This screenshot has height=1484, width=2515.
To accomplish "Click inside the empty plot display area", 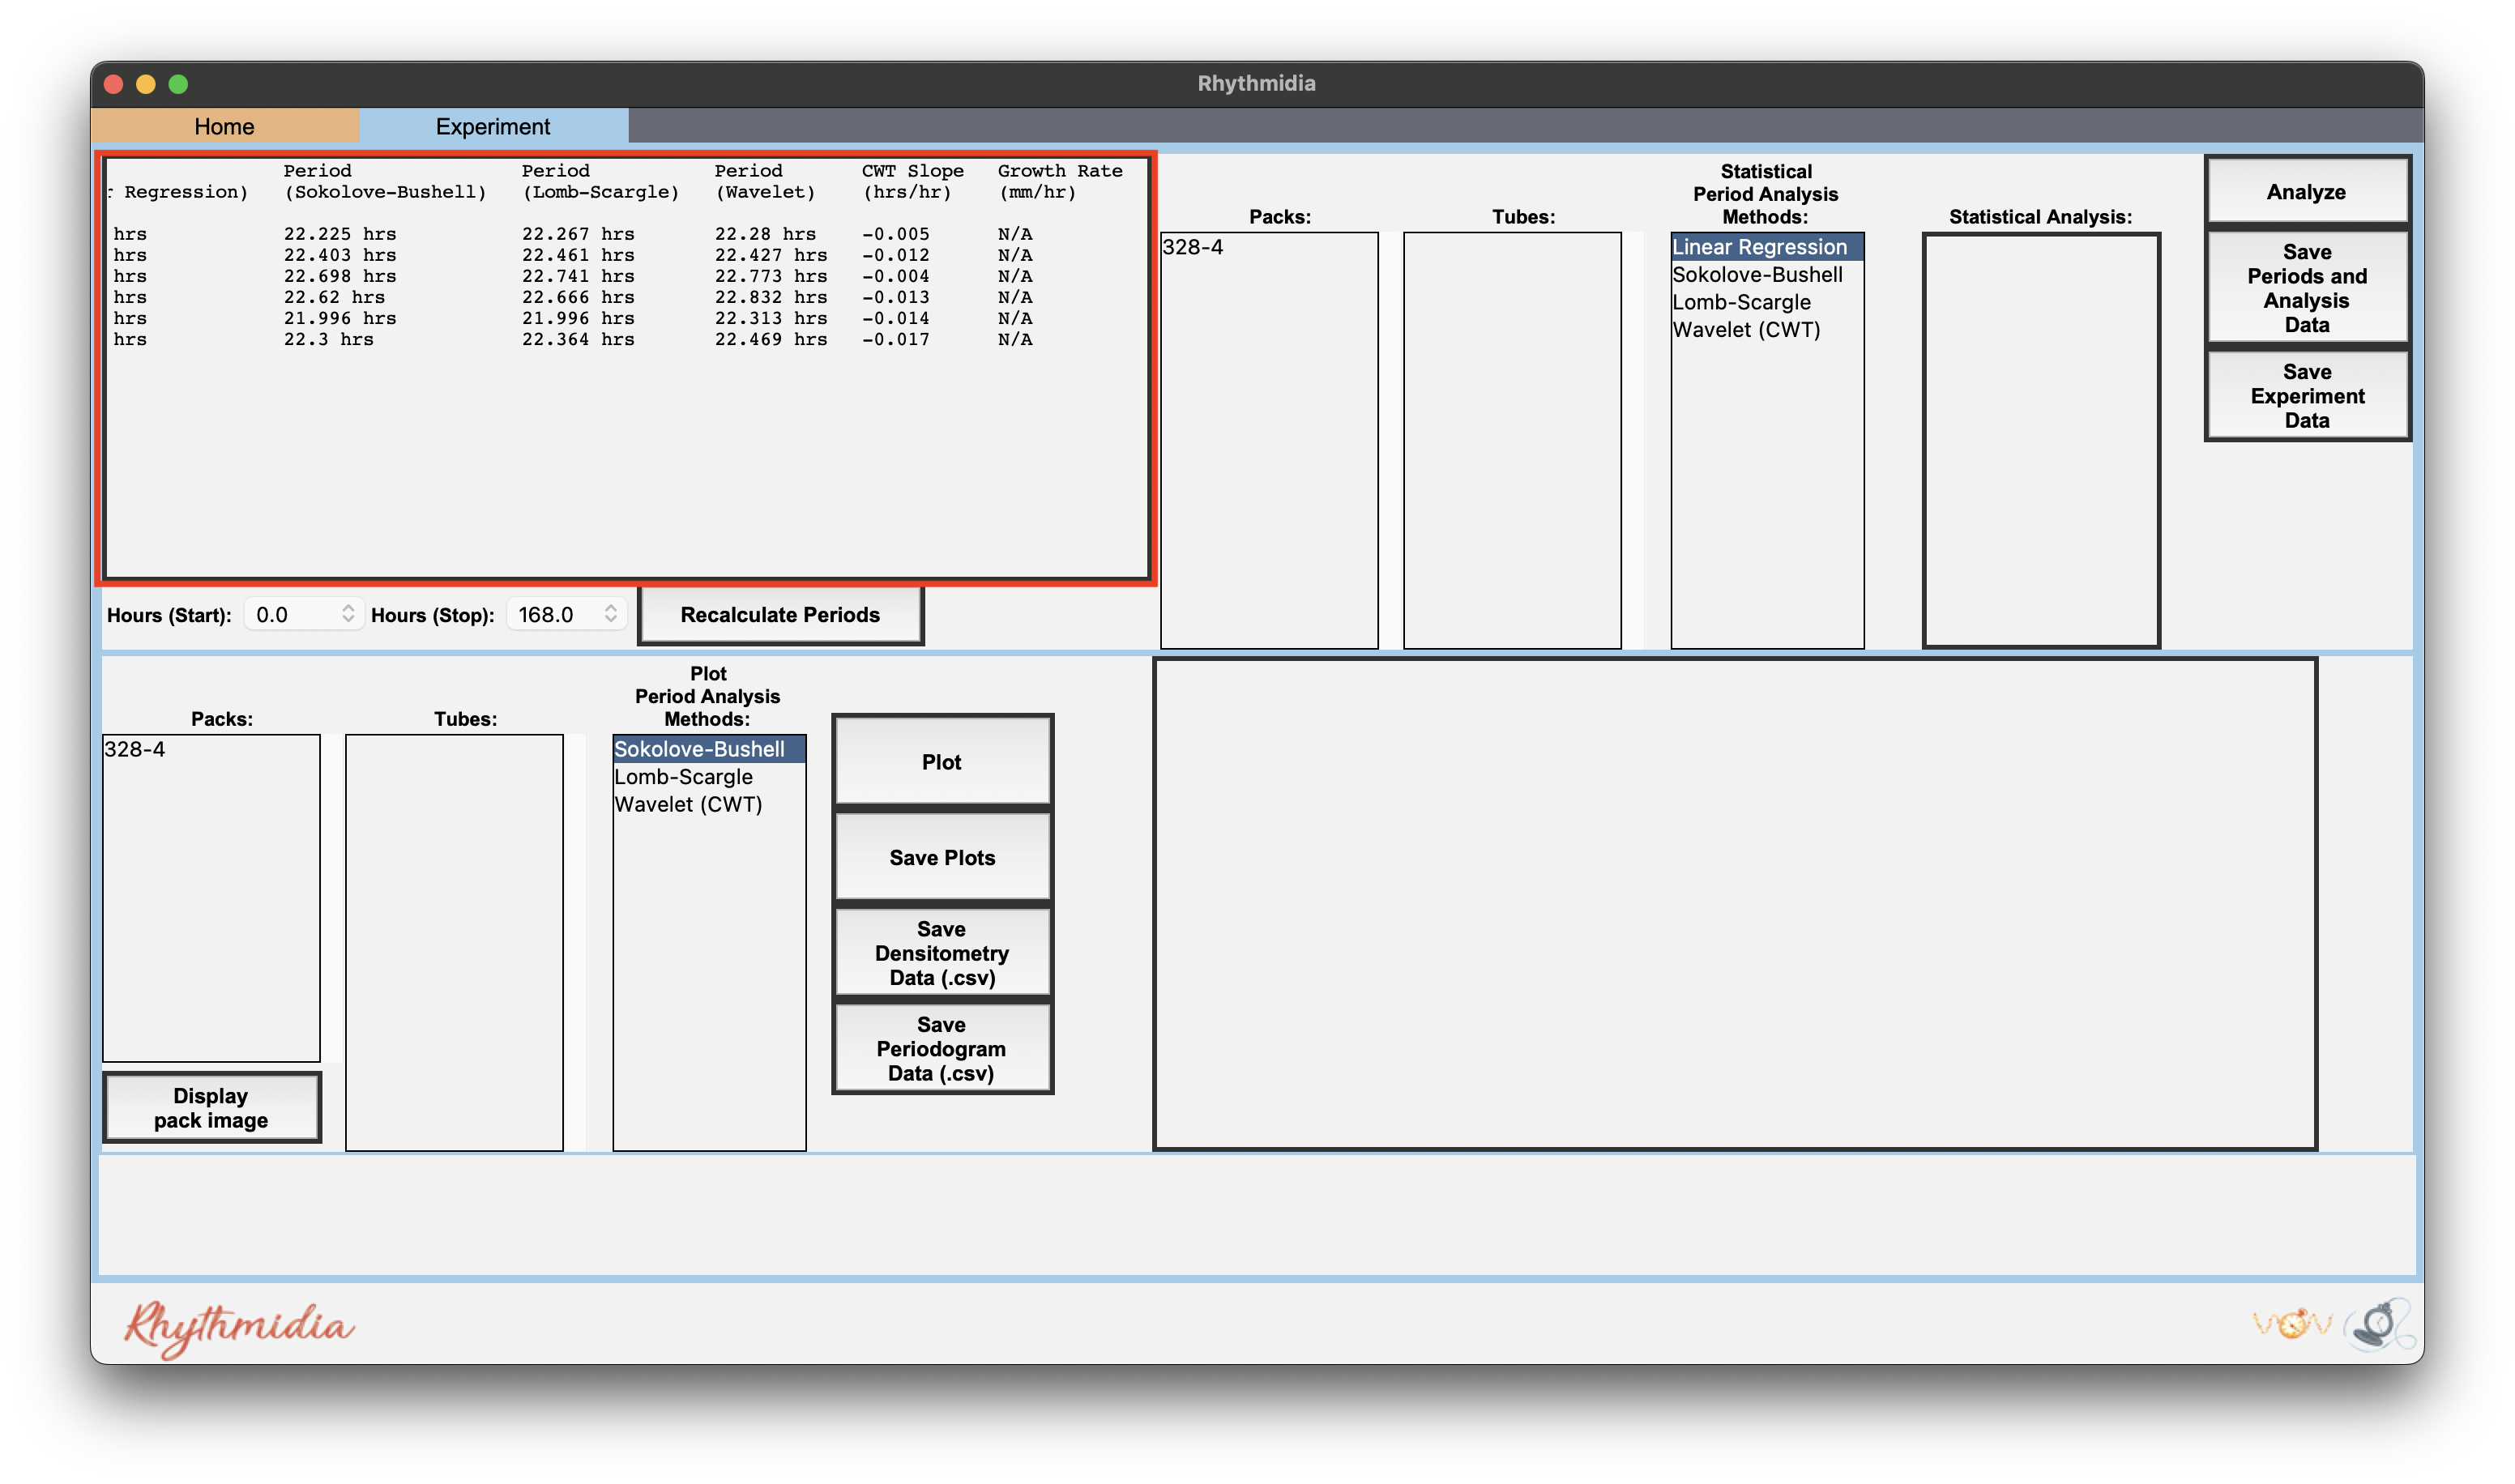I will pos(1735,904).
